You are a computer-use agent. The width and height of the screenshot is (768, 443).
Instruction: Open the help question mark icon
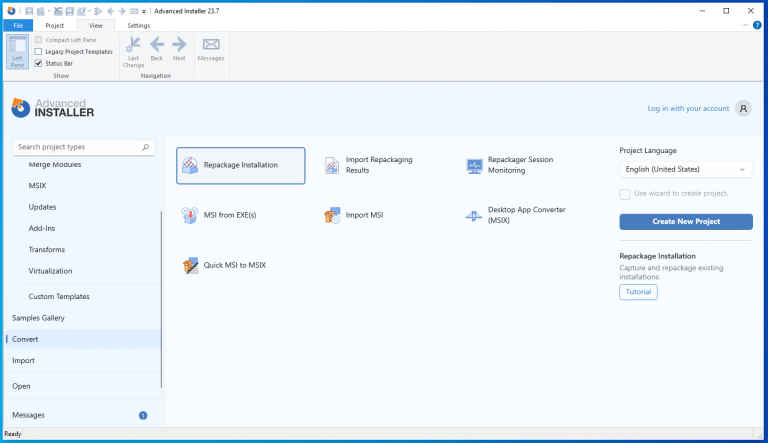coord(757,25)
